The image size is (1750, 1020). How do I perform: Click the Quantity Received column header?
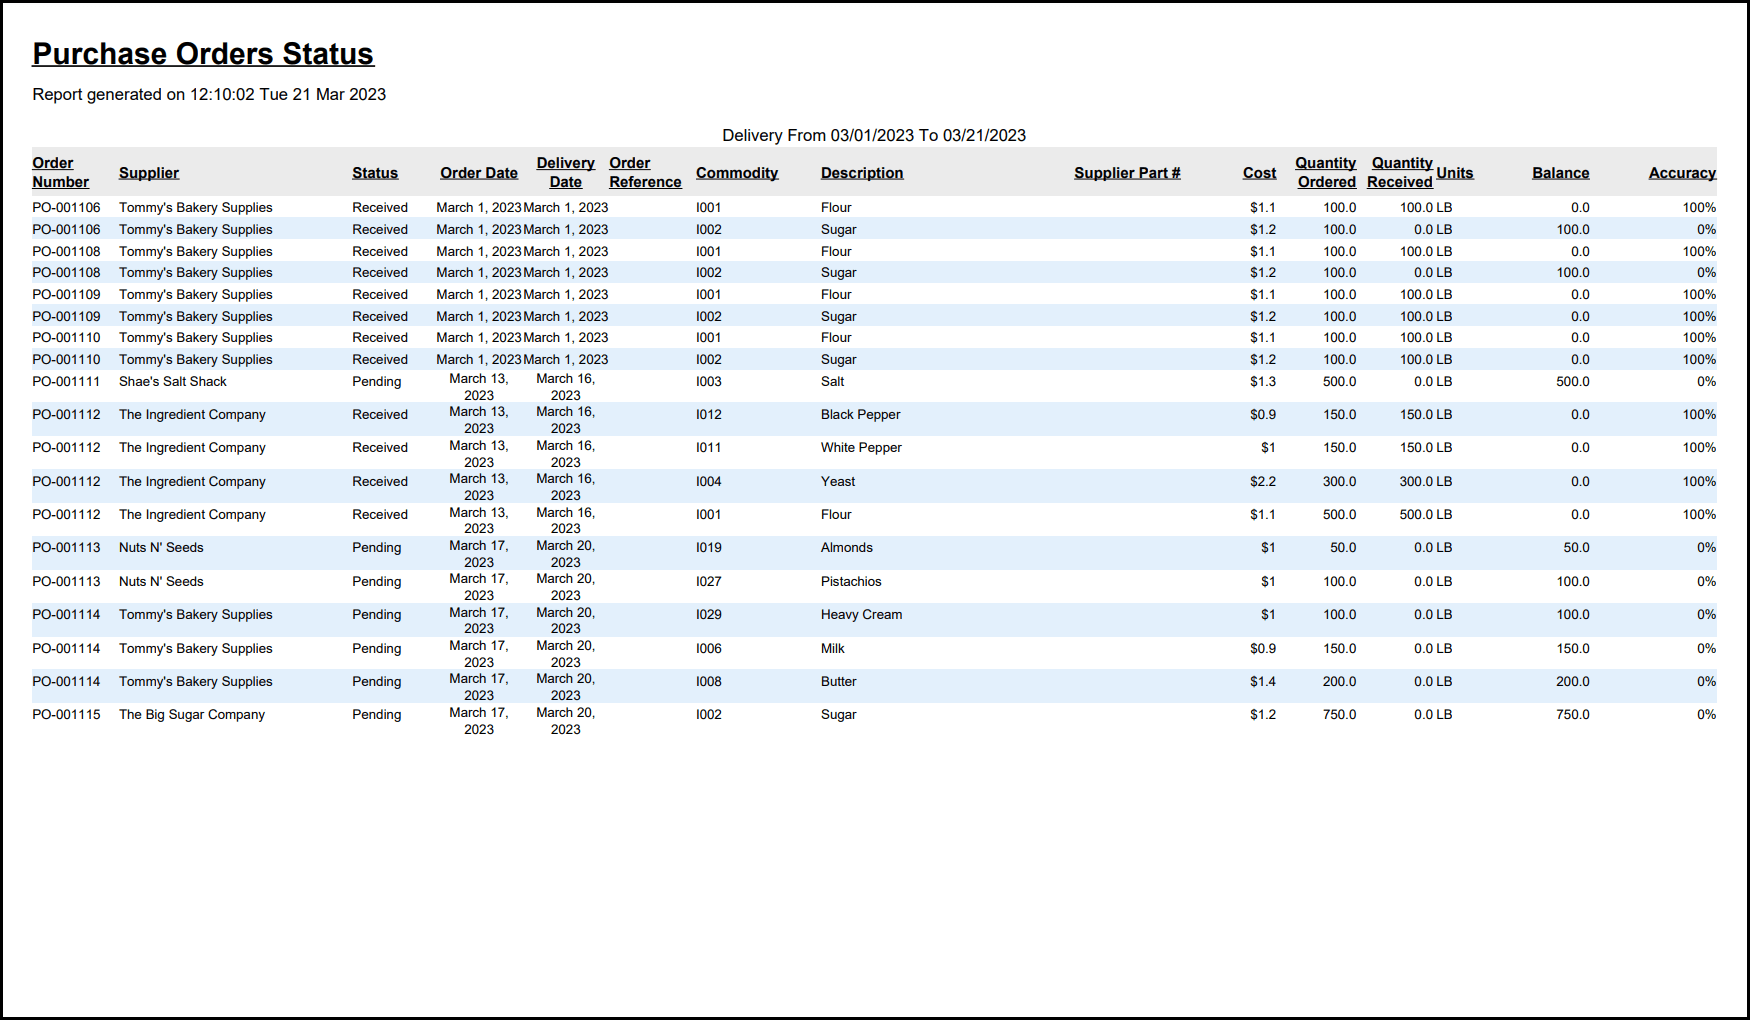1401,172
